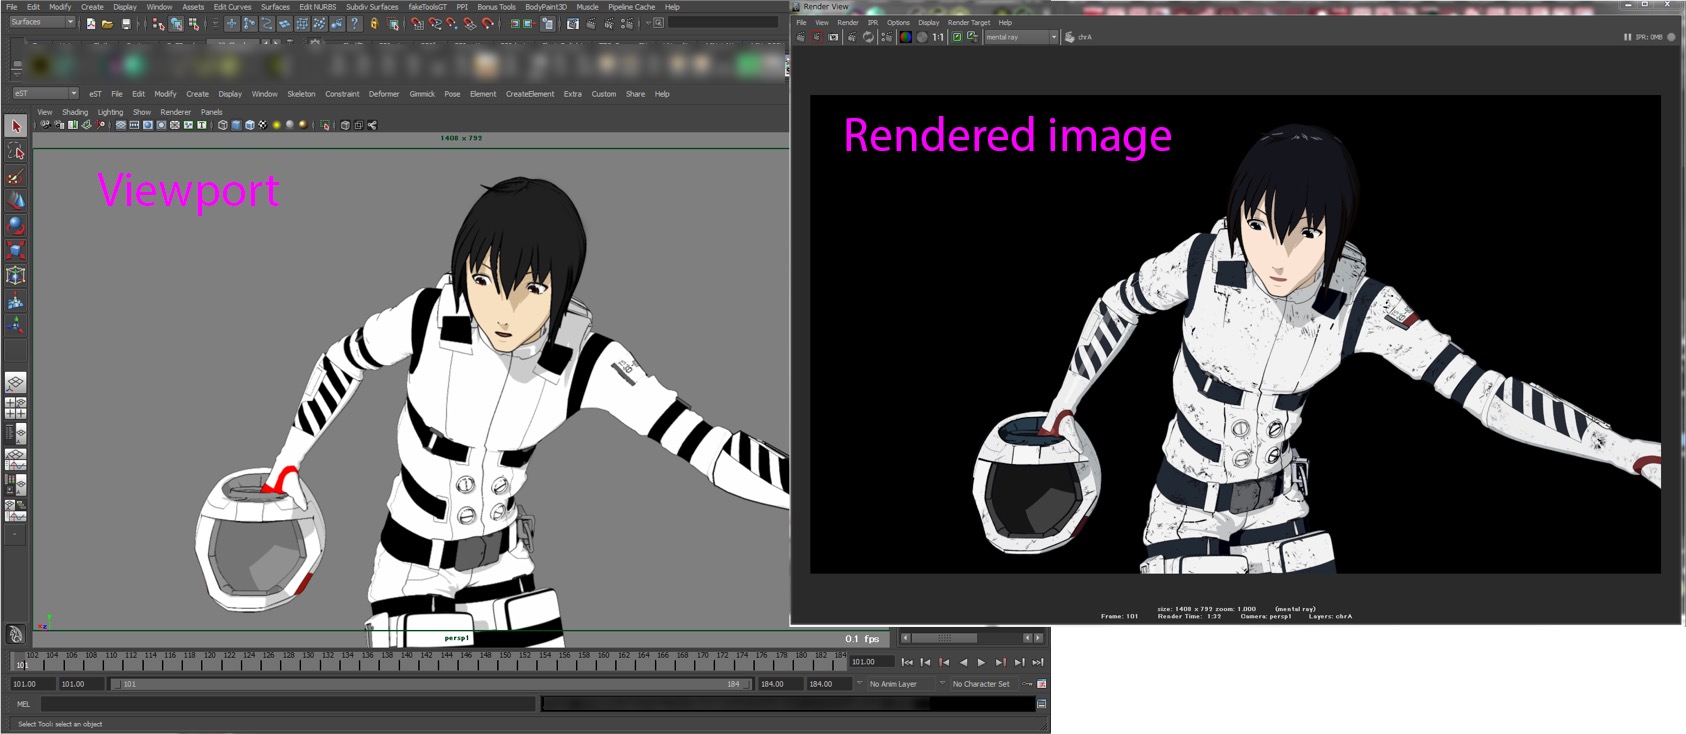Toggle Snap to curves icon

(435, 23)
